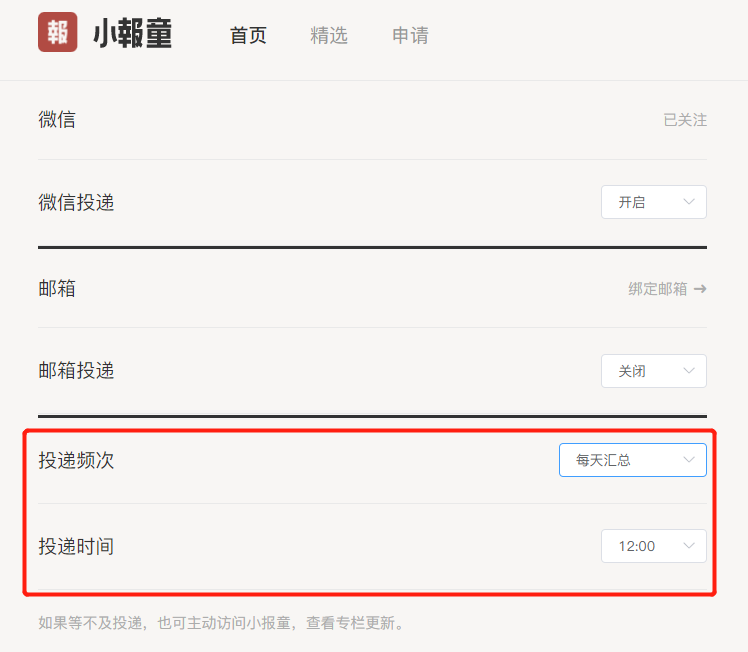Viewport: 748px width, 652px height.
Task: Click the chevron arrow in 微信投递 selector
Action: pos(688,202)
